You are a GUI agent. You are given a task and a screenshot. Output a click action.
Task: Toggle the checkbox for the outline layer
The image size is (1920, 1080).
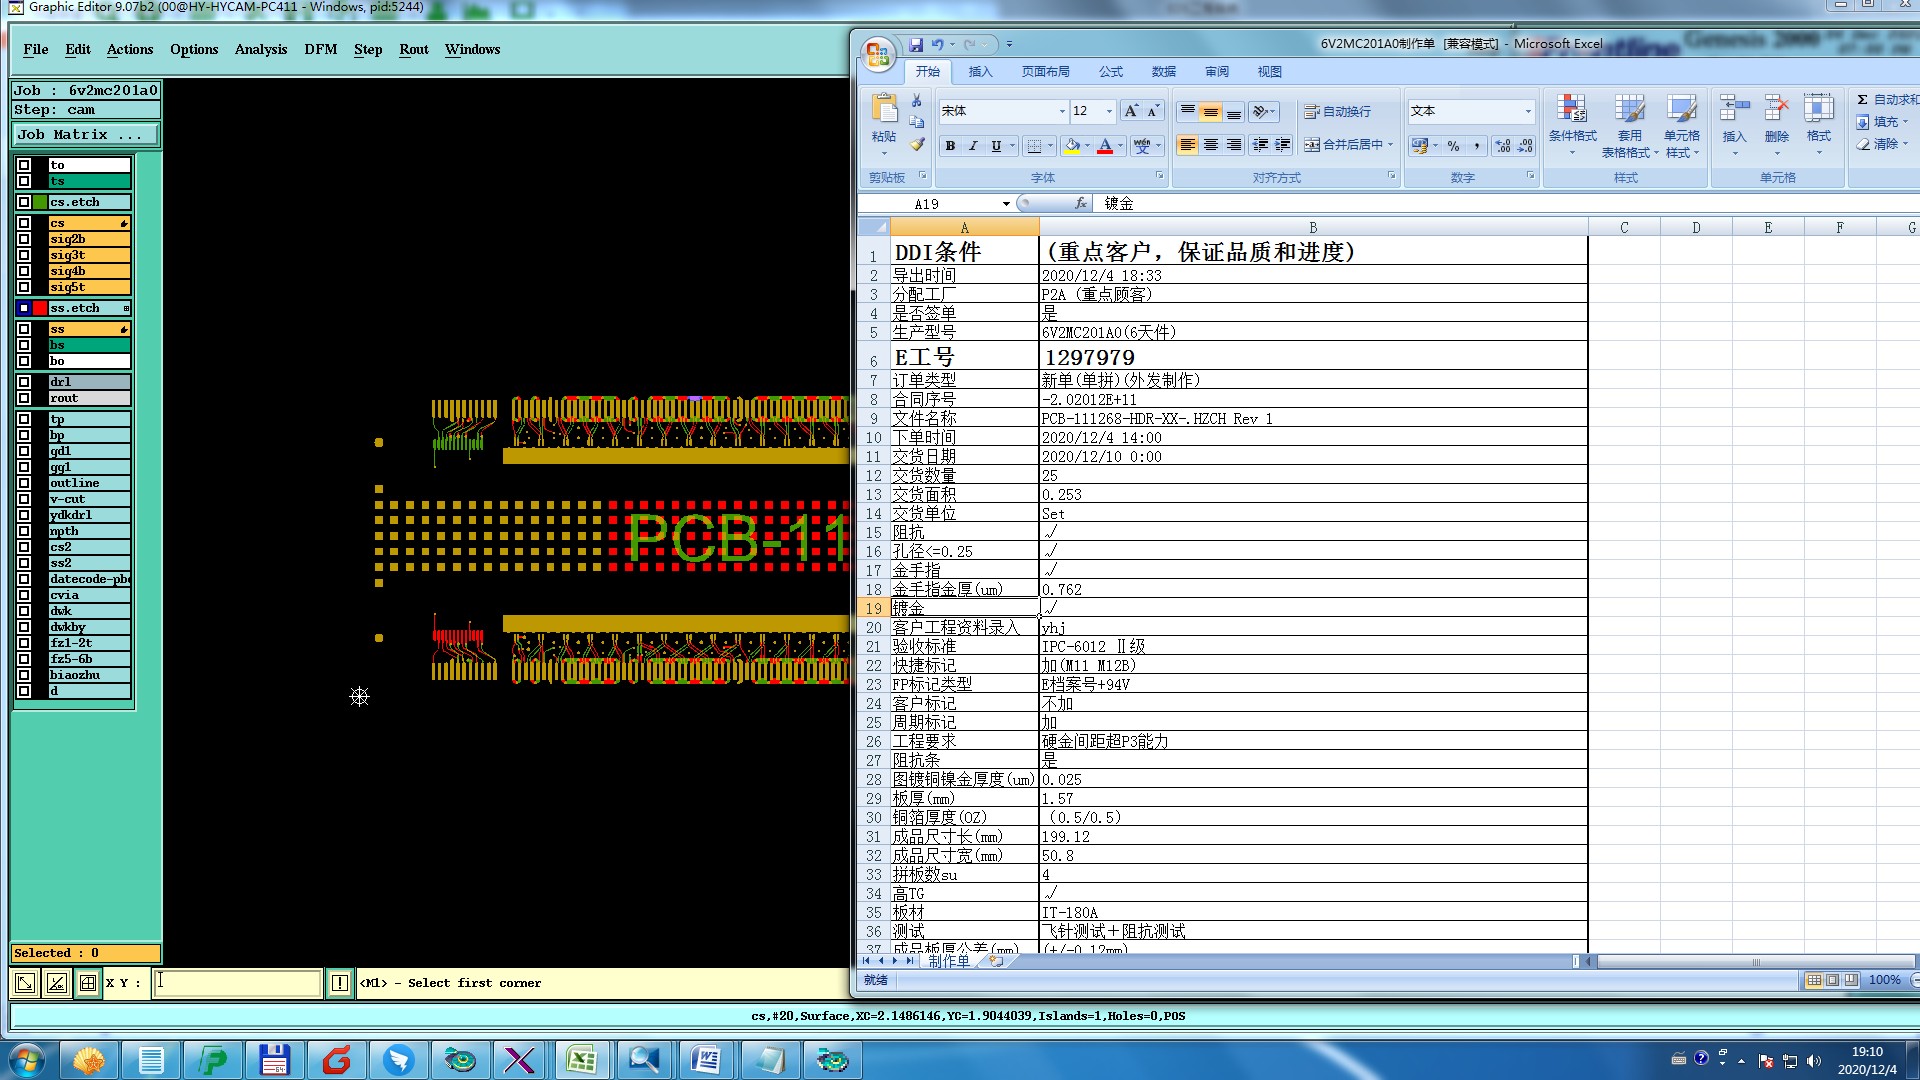(24, 483)
